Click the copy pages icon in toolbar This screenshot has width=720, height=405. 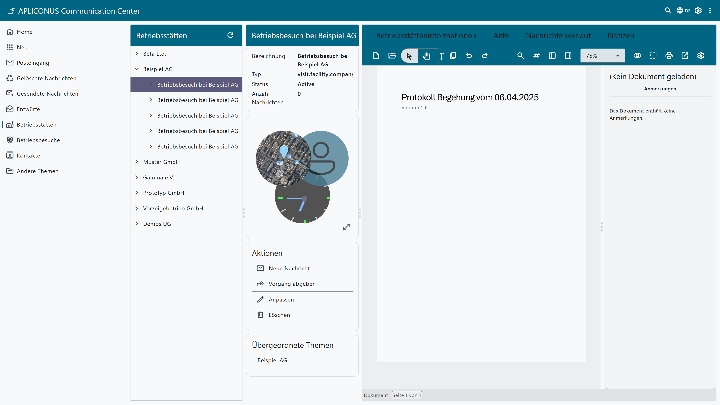[453, 56]
